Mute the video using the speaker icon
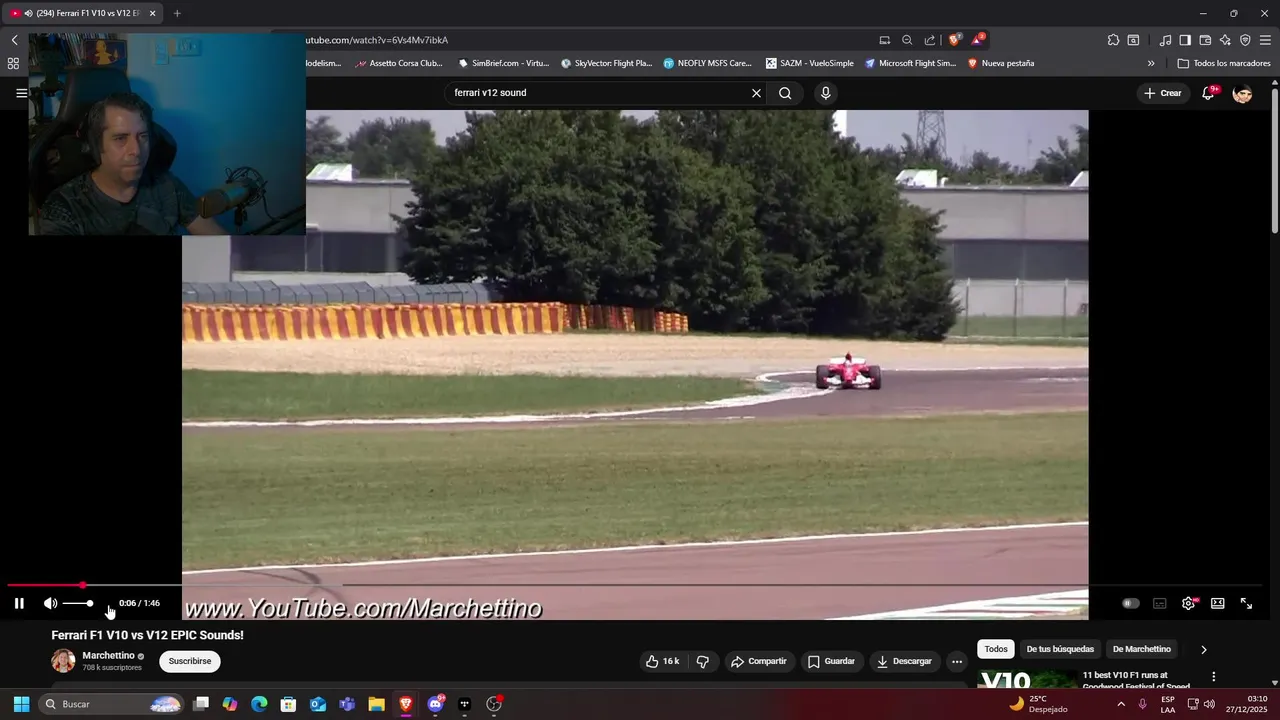This screenshot has height=720, width=1280. tap(50, 603)
